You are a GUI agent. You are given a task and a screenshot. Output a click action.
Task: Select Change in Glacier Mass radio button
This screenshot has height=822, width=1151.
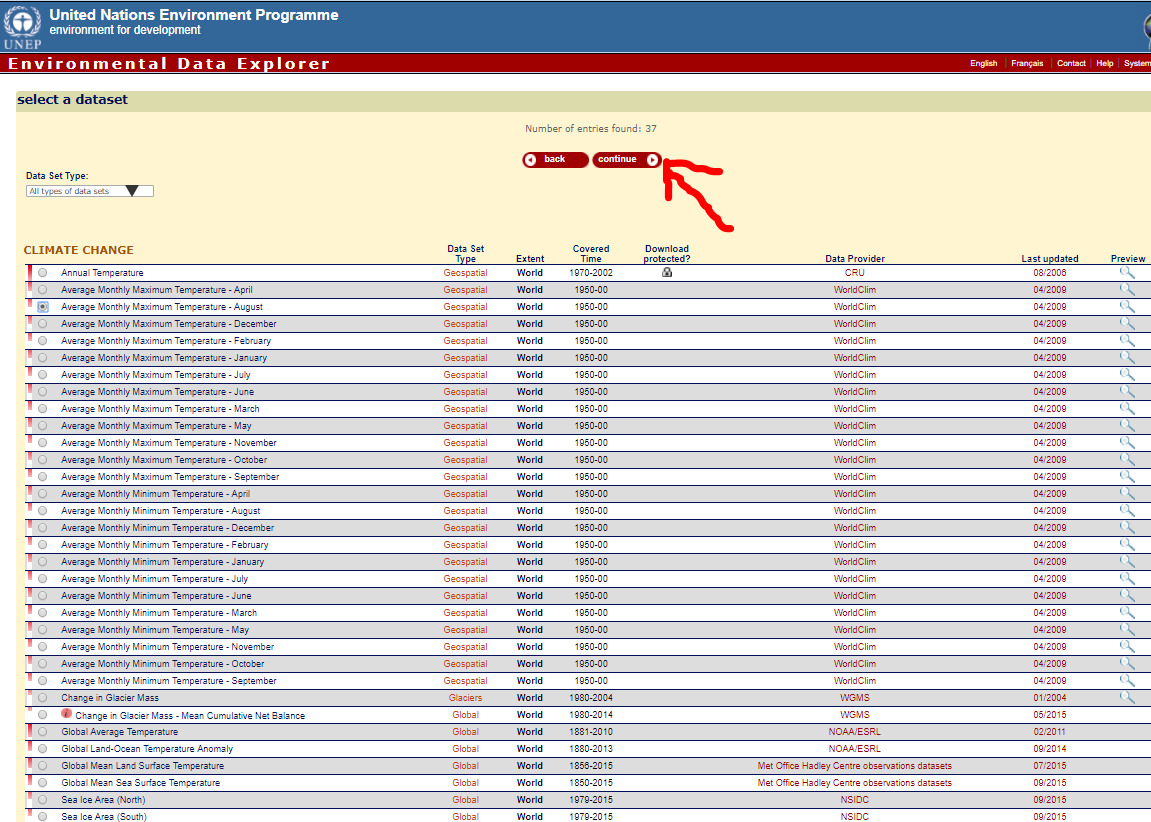43,698
